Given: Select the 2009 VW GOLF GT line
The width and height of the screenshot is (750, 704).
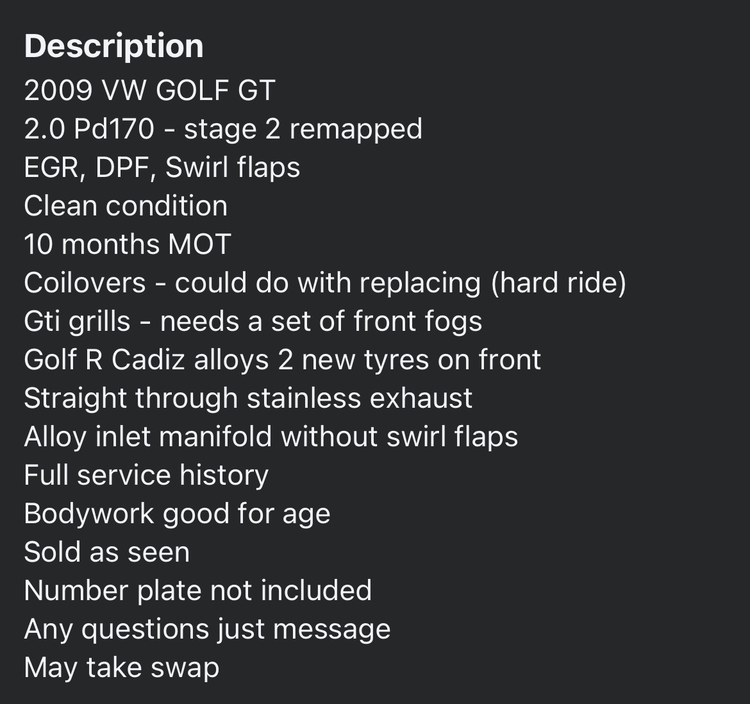Looking at the screenshot, I should (x=150, y=90).
